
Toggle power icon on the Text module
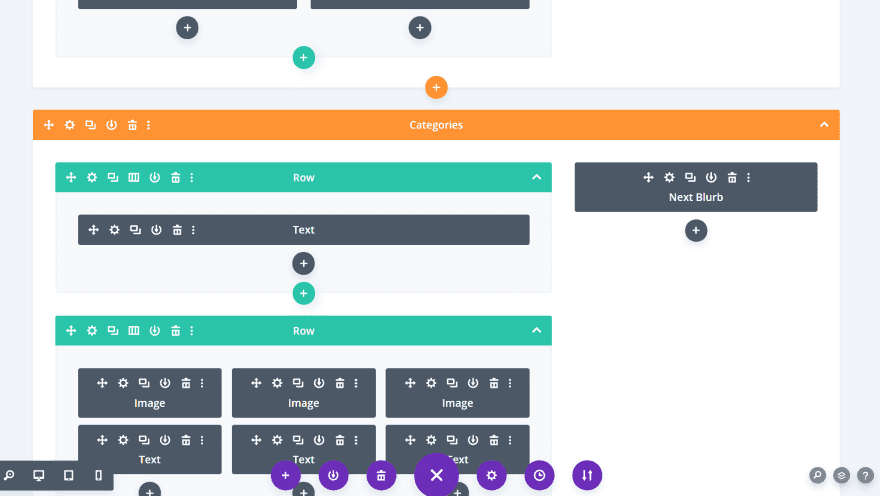click(x=156, y=229)
